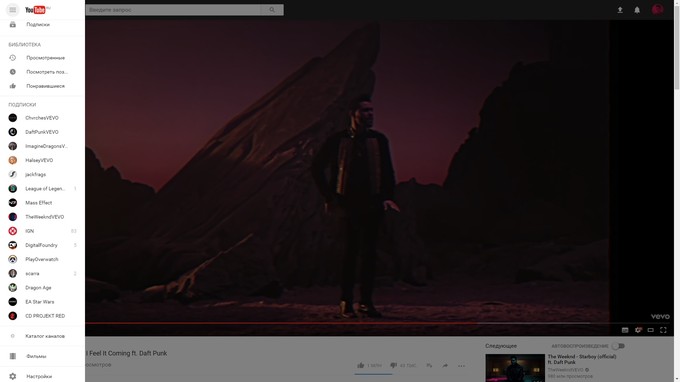Click the settings gear icon in sidebar

(x=13, y=376)
